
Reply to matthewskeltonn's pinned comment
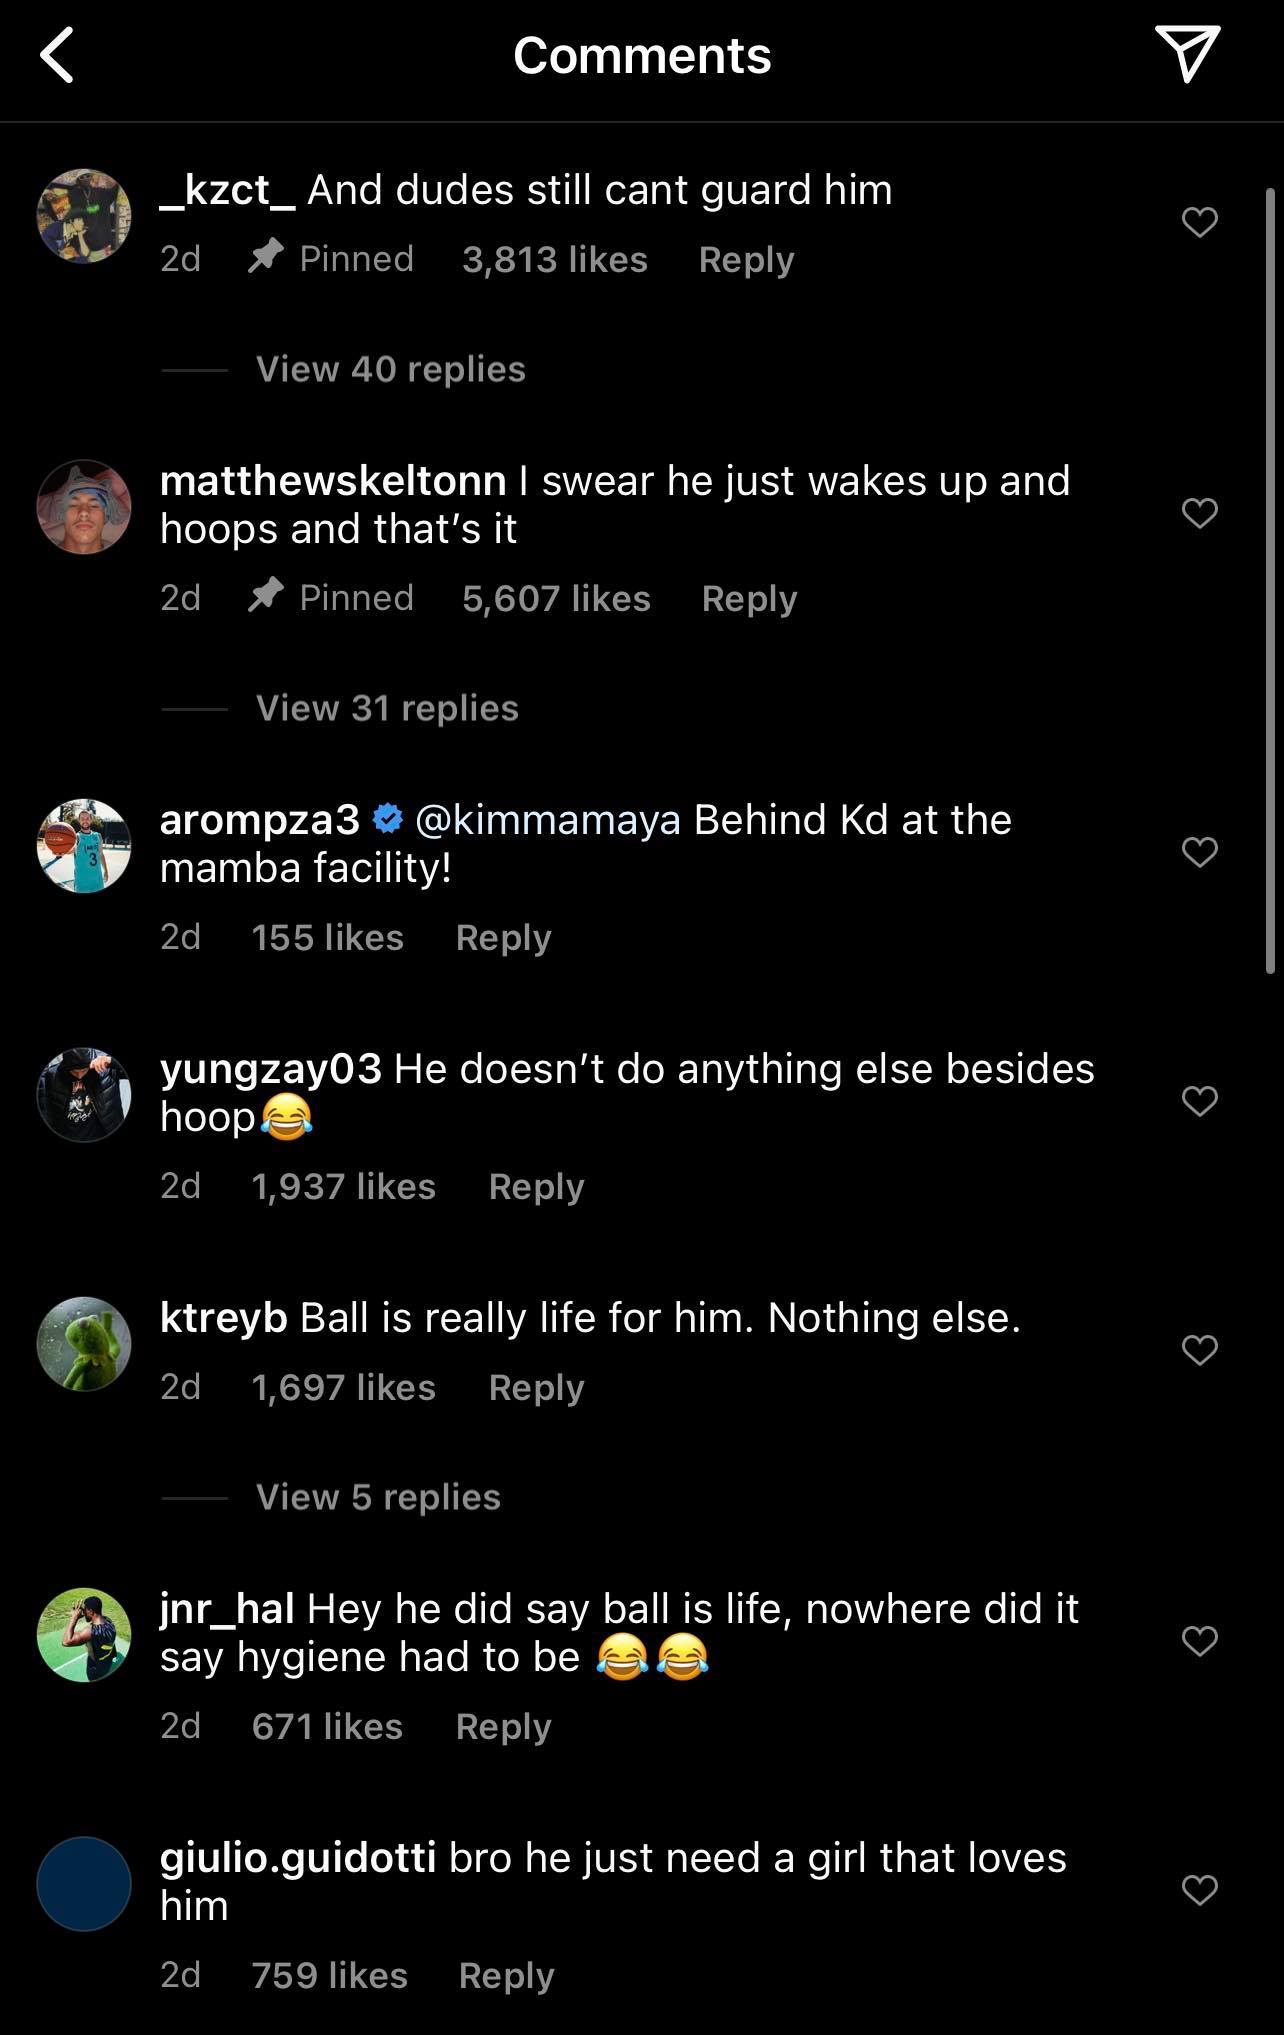tap(749, 599)
